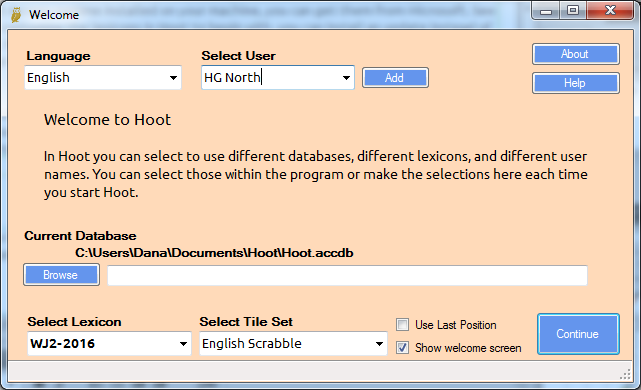Click Continue to start Hoot
Viewport: 641px width, 390px height.
578,334
